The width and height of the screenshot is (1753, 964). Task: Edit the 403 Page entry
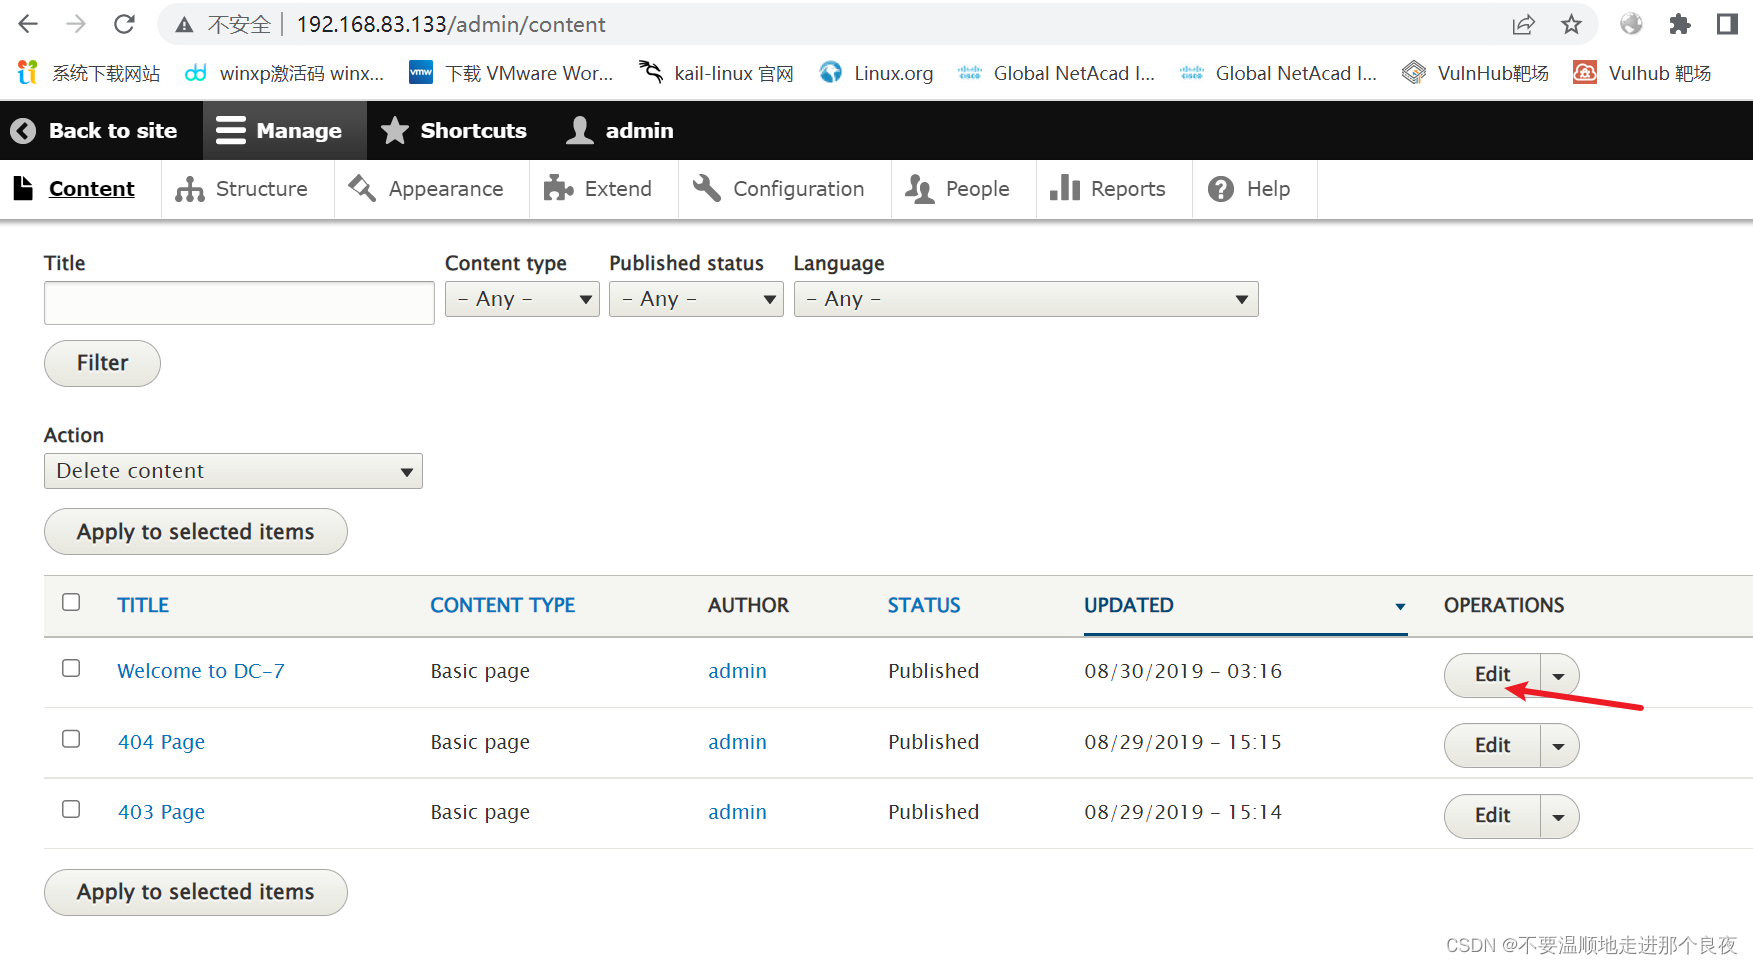pos(1492,816)
